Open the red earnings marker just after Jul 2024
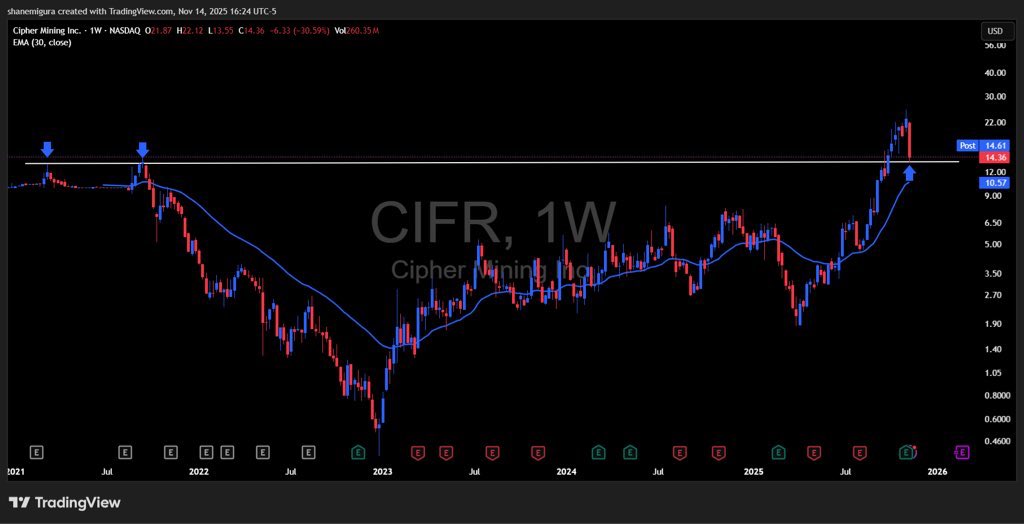The image size is (1024, 524). pos(680,451)
